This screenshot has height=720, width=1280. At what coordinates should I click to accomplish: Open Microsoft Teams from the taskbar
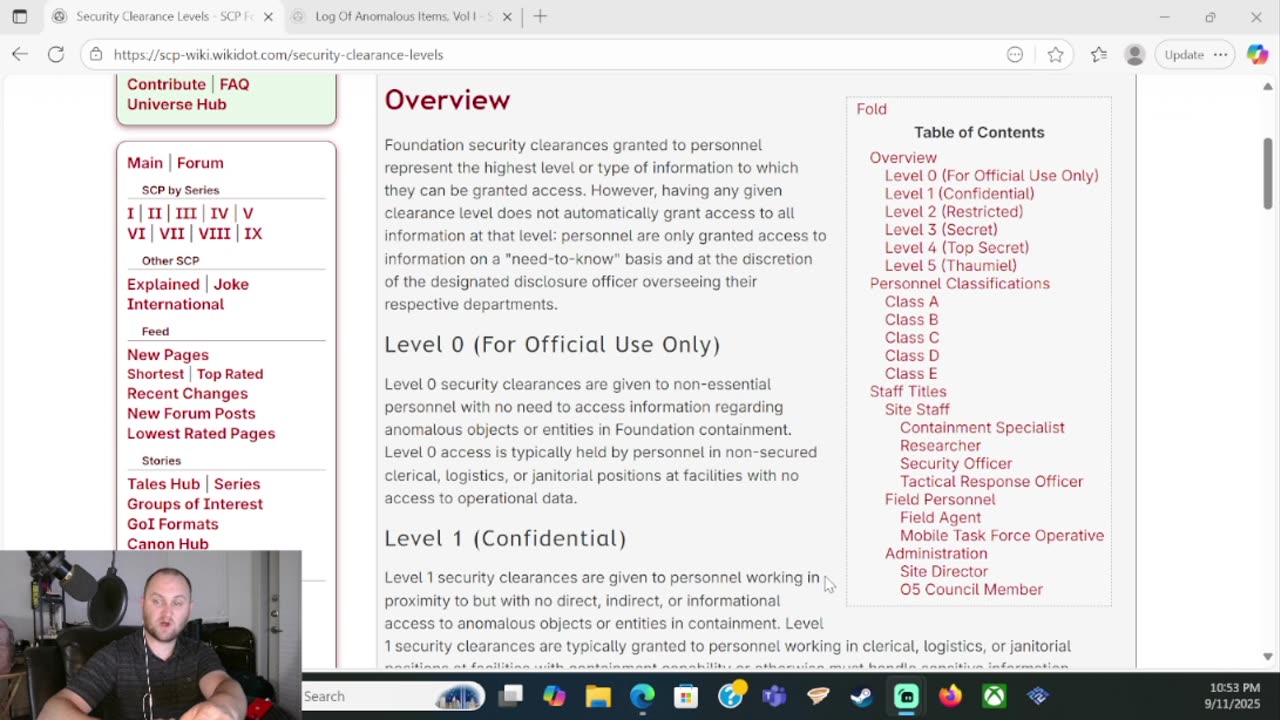[774, 696]
